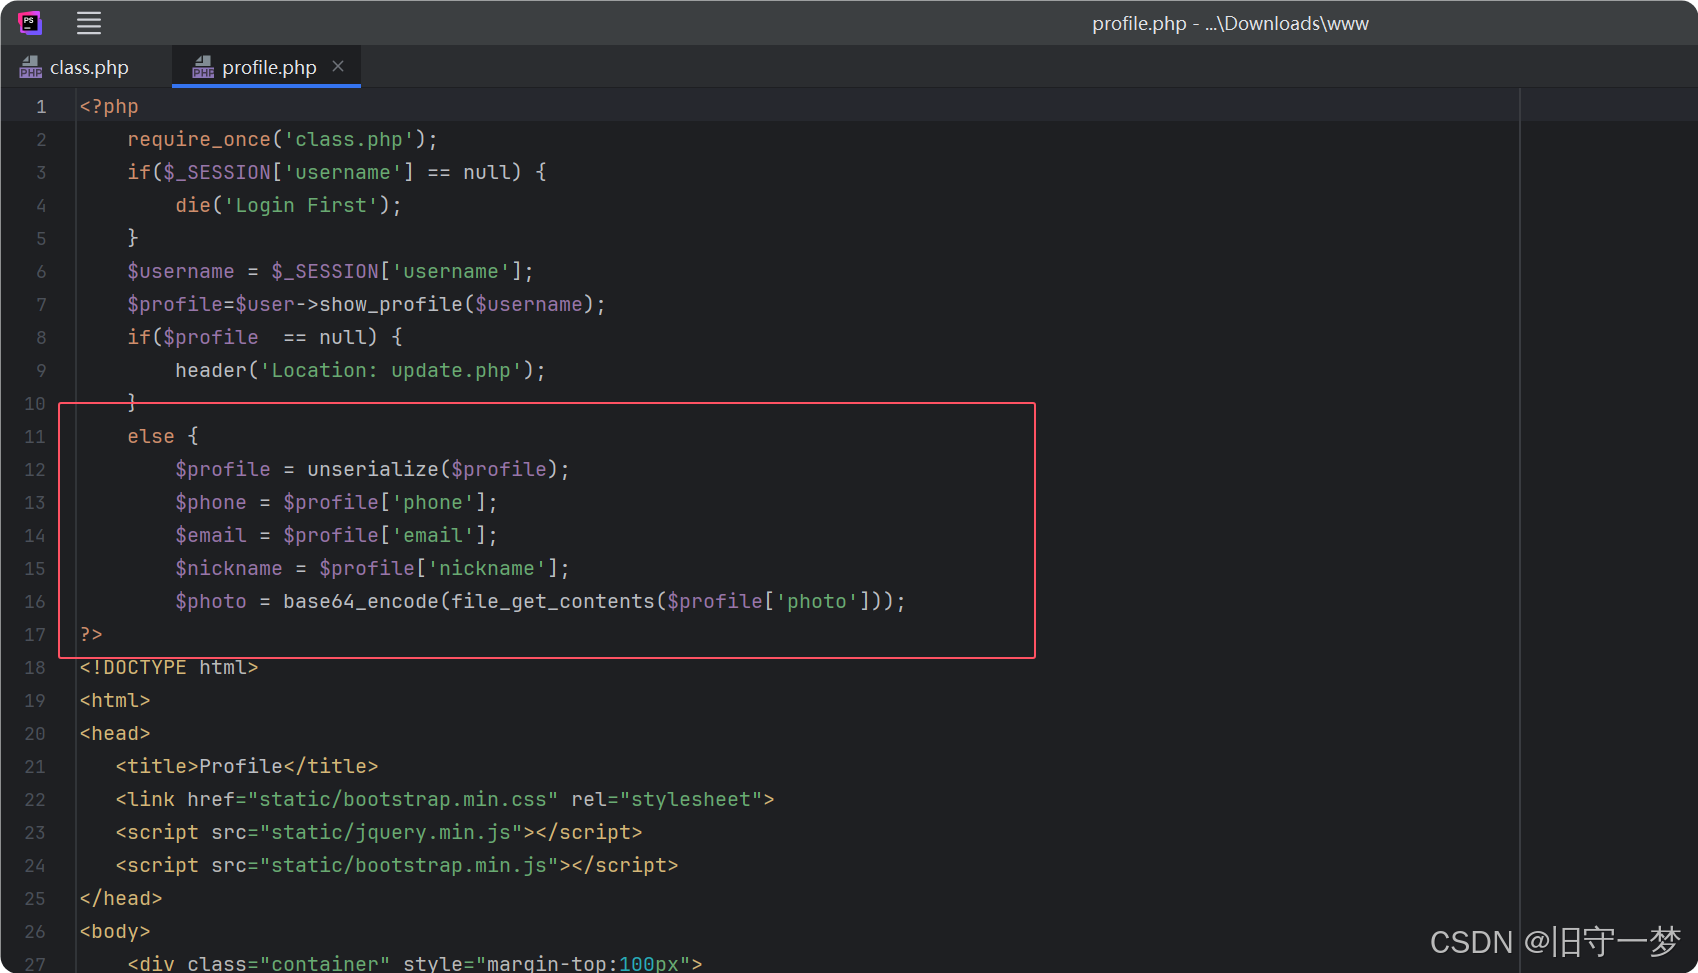The height and width of the screenshot is (973, 1698).
Task: Click line number 1 in gutter
Action: click(x=41, y=107)
